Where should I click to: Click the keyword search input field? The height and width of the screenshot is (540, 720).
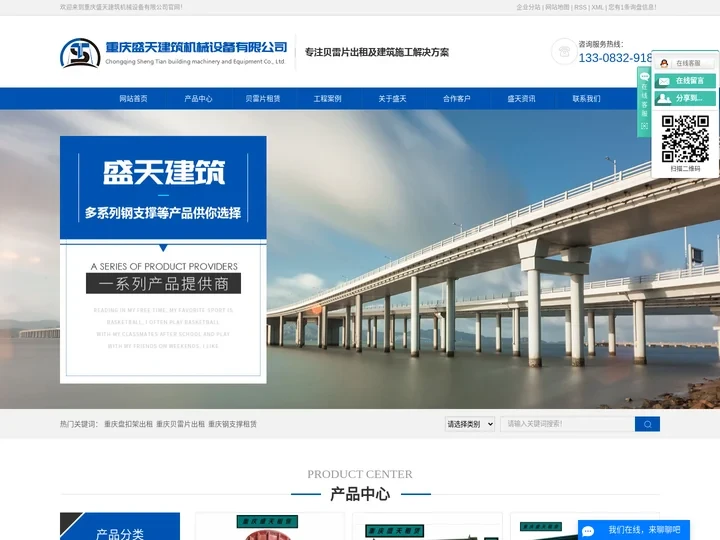coord(568,424)
